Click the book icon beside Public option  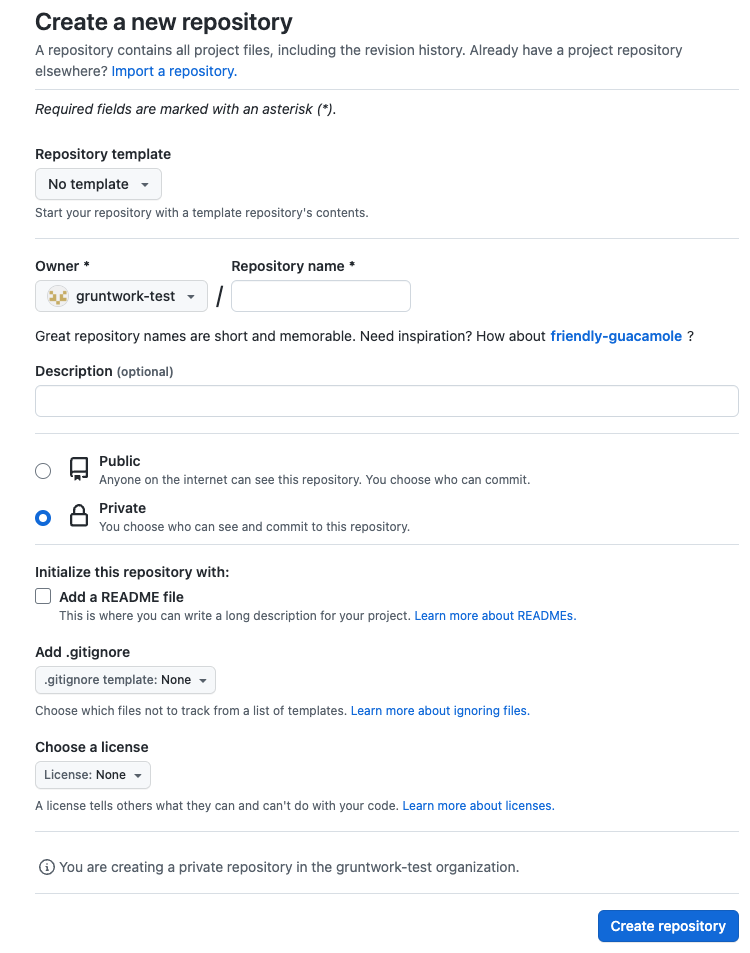[78, 469]
